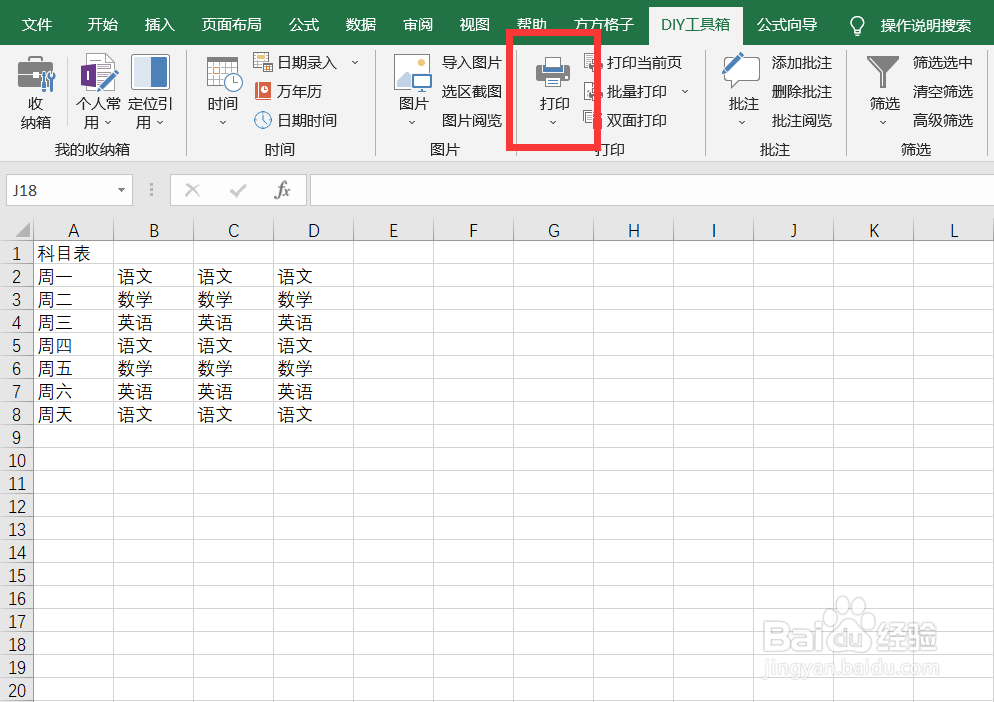Expand the 筛选 dropdown arrow

pyautogui.click(x=883, y=122)
